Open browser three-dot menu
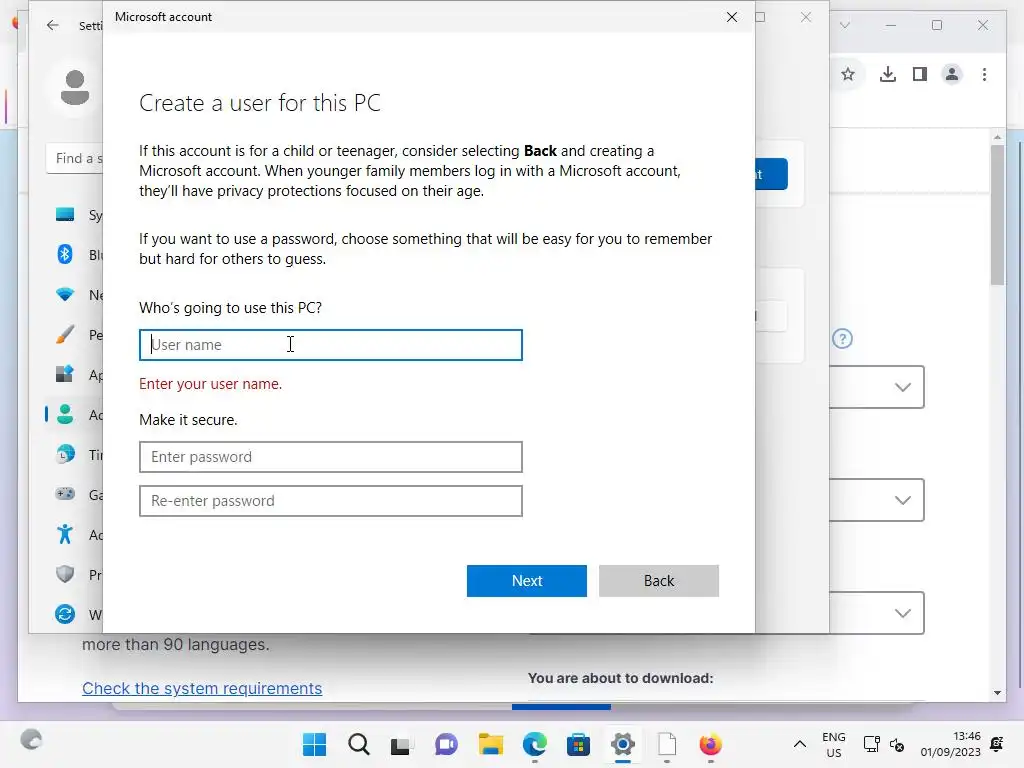The image size is (1024, 768). (x=984, y=74)
